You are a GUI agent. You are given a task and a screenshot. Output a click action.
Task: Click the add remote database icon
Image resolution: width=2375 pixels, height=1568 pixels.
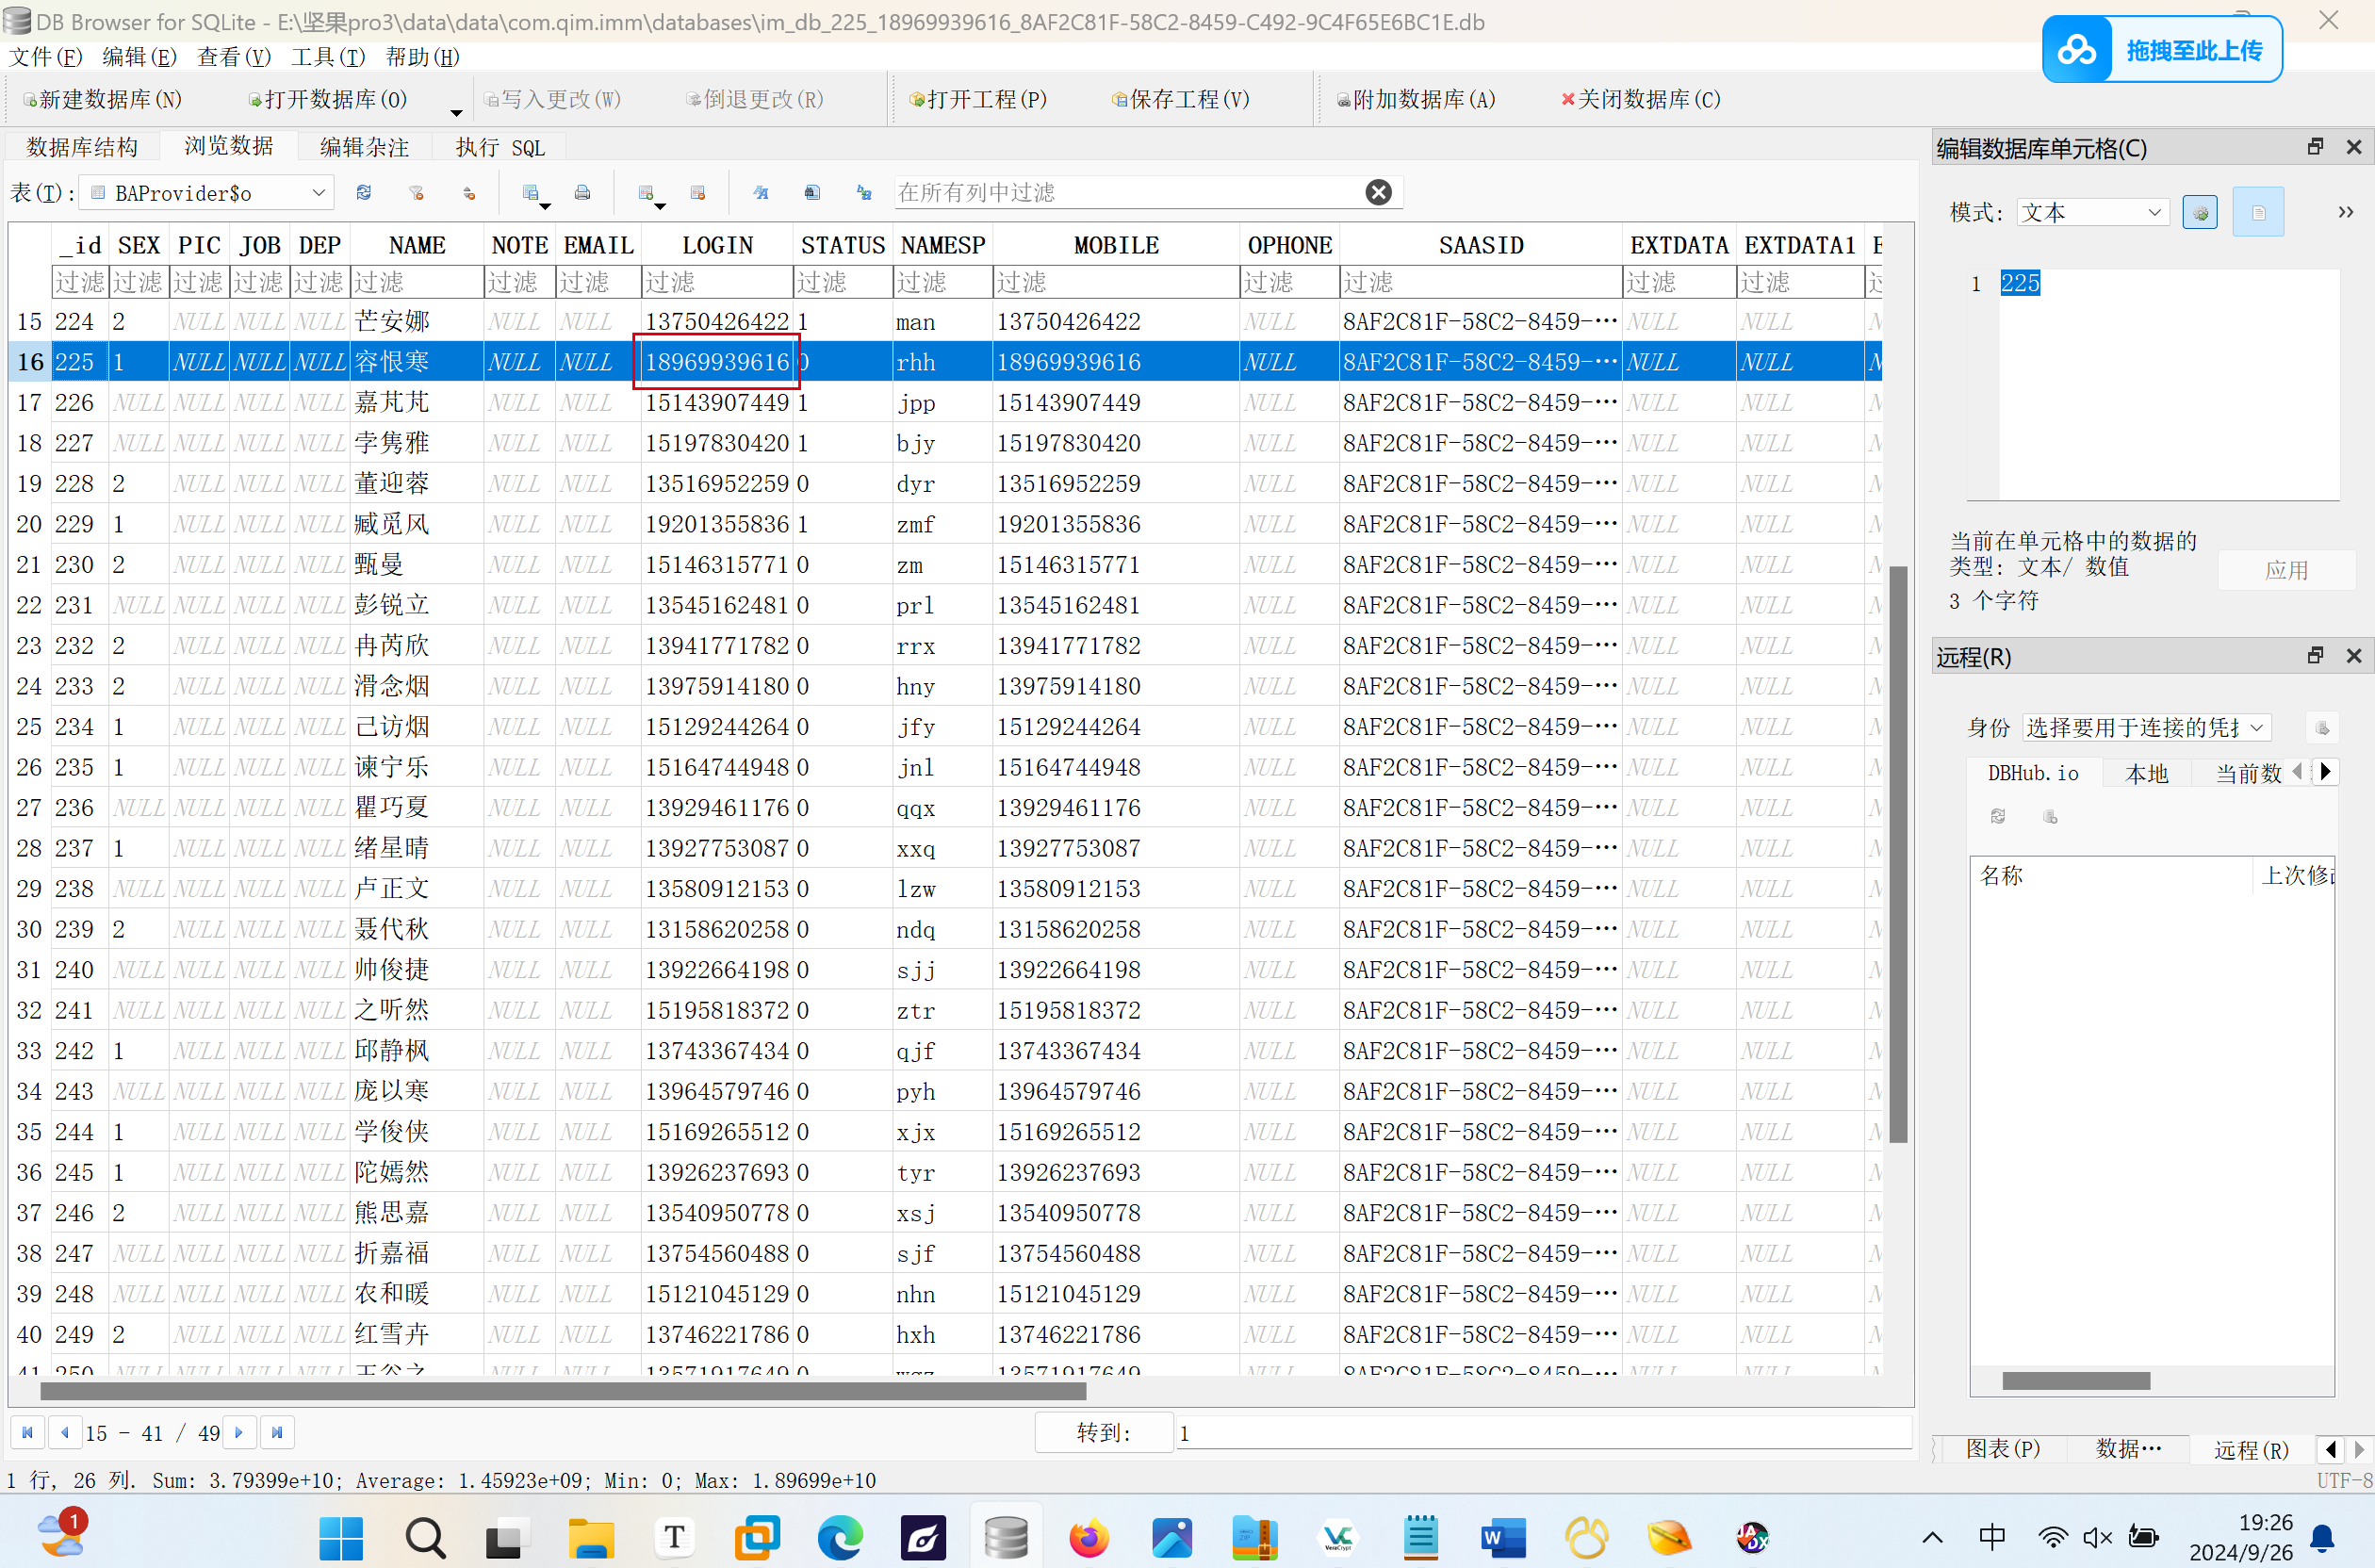pyautogui.click(x=2050, y=816)
